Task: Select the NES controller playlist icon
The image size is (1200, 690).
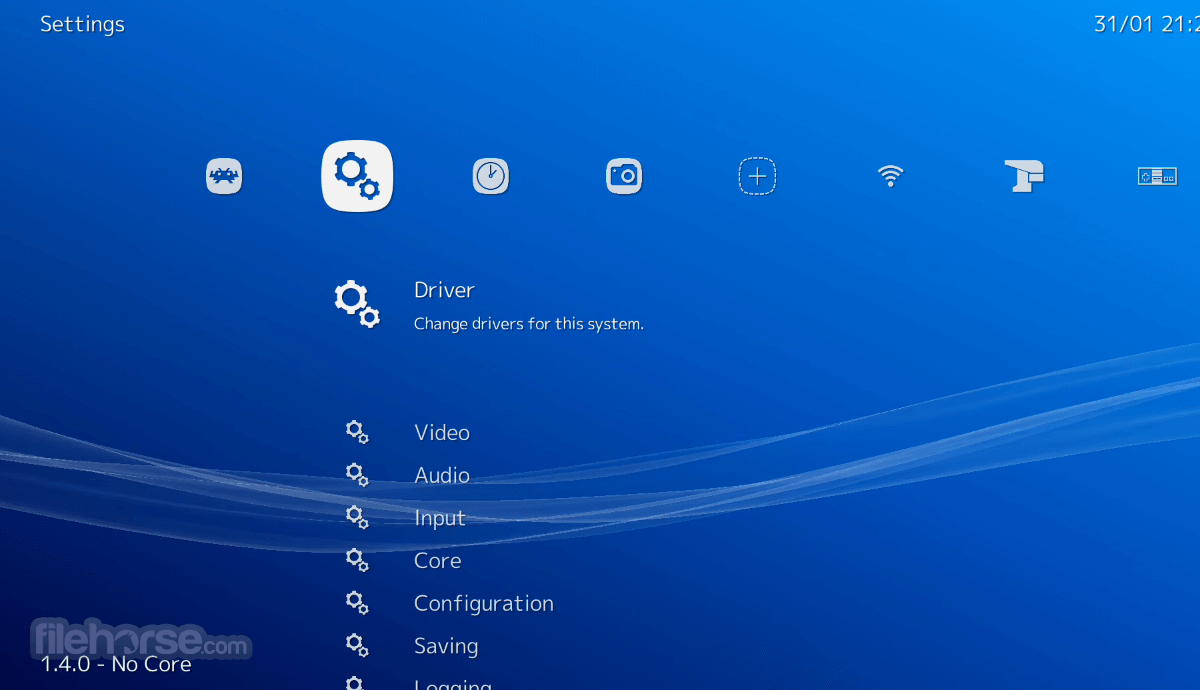Action: point(1157,177)
